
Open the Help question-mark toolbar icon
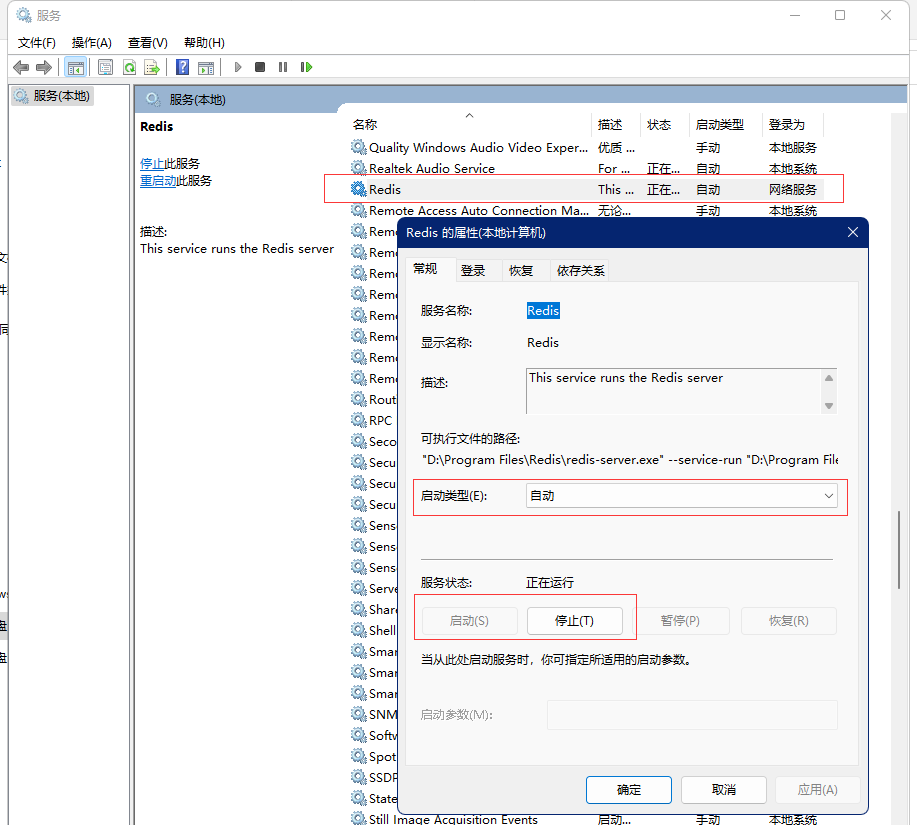[182, 67]
